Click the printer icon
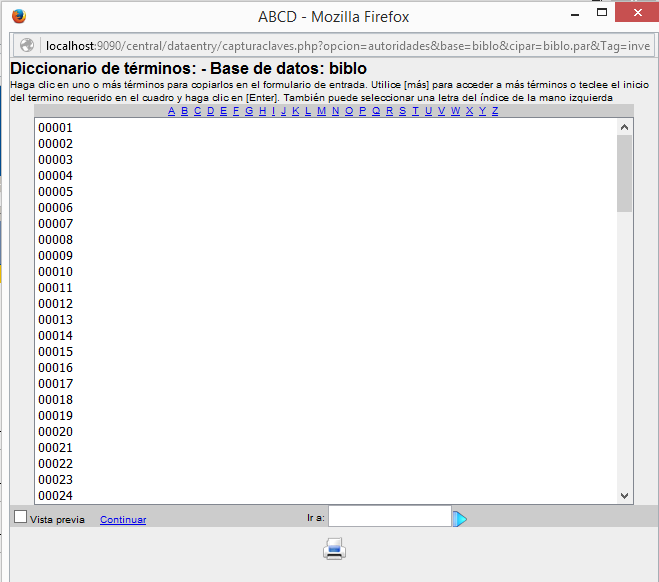659x582 pixels. 334,548
